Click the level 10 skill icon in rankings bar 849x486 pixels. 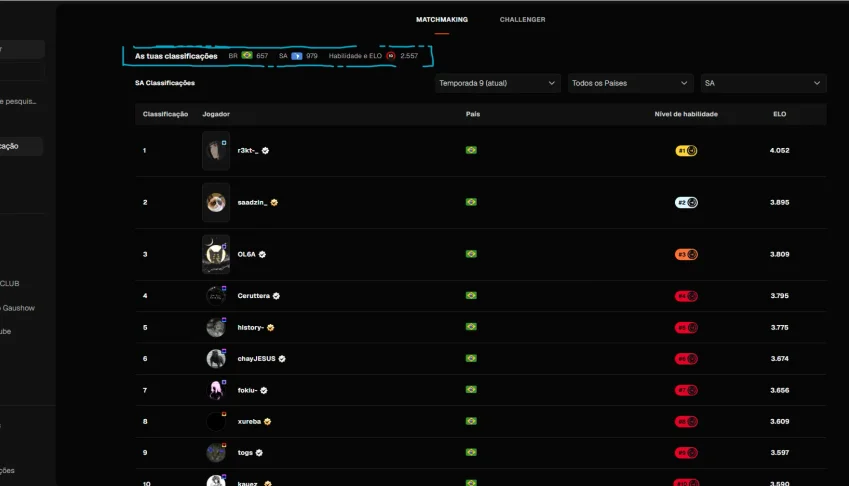coord(391,56)
